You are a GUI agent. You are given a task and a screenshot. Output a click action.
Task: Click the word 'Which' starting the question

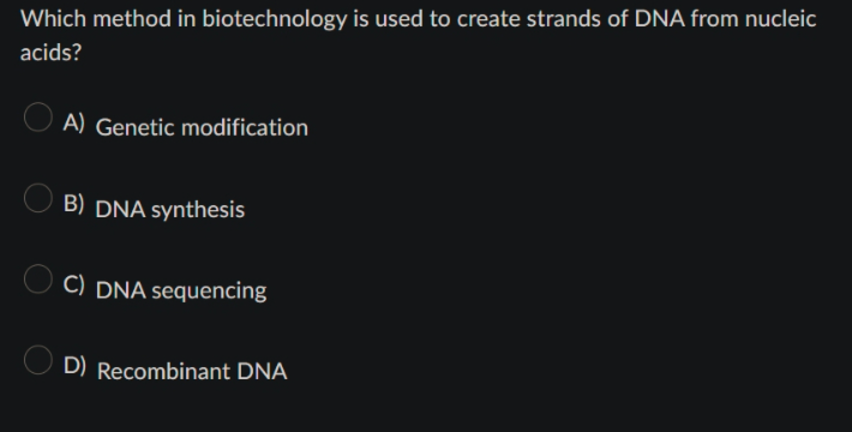pos(53,19)
